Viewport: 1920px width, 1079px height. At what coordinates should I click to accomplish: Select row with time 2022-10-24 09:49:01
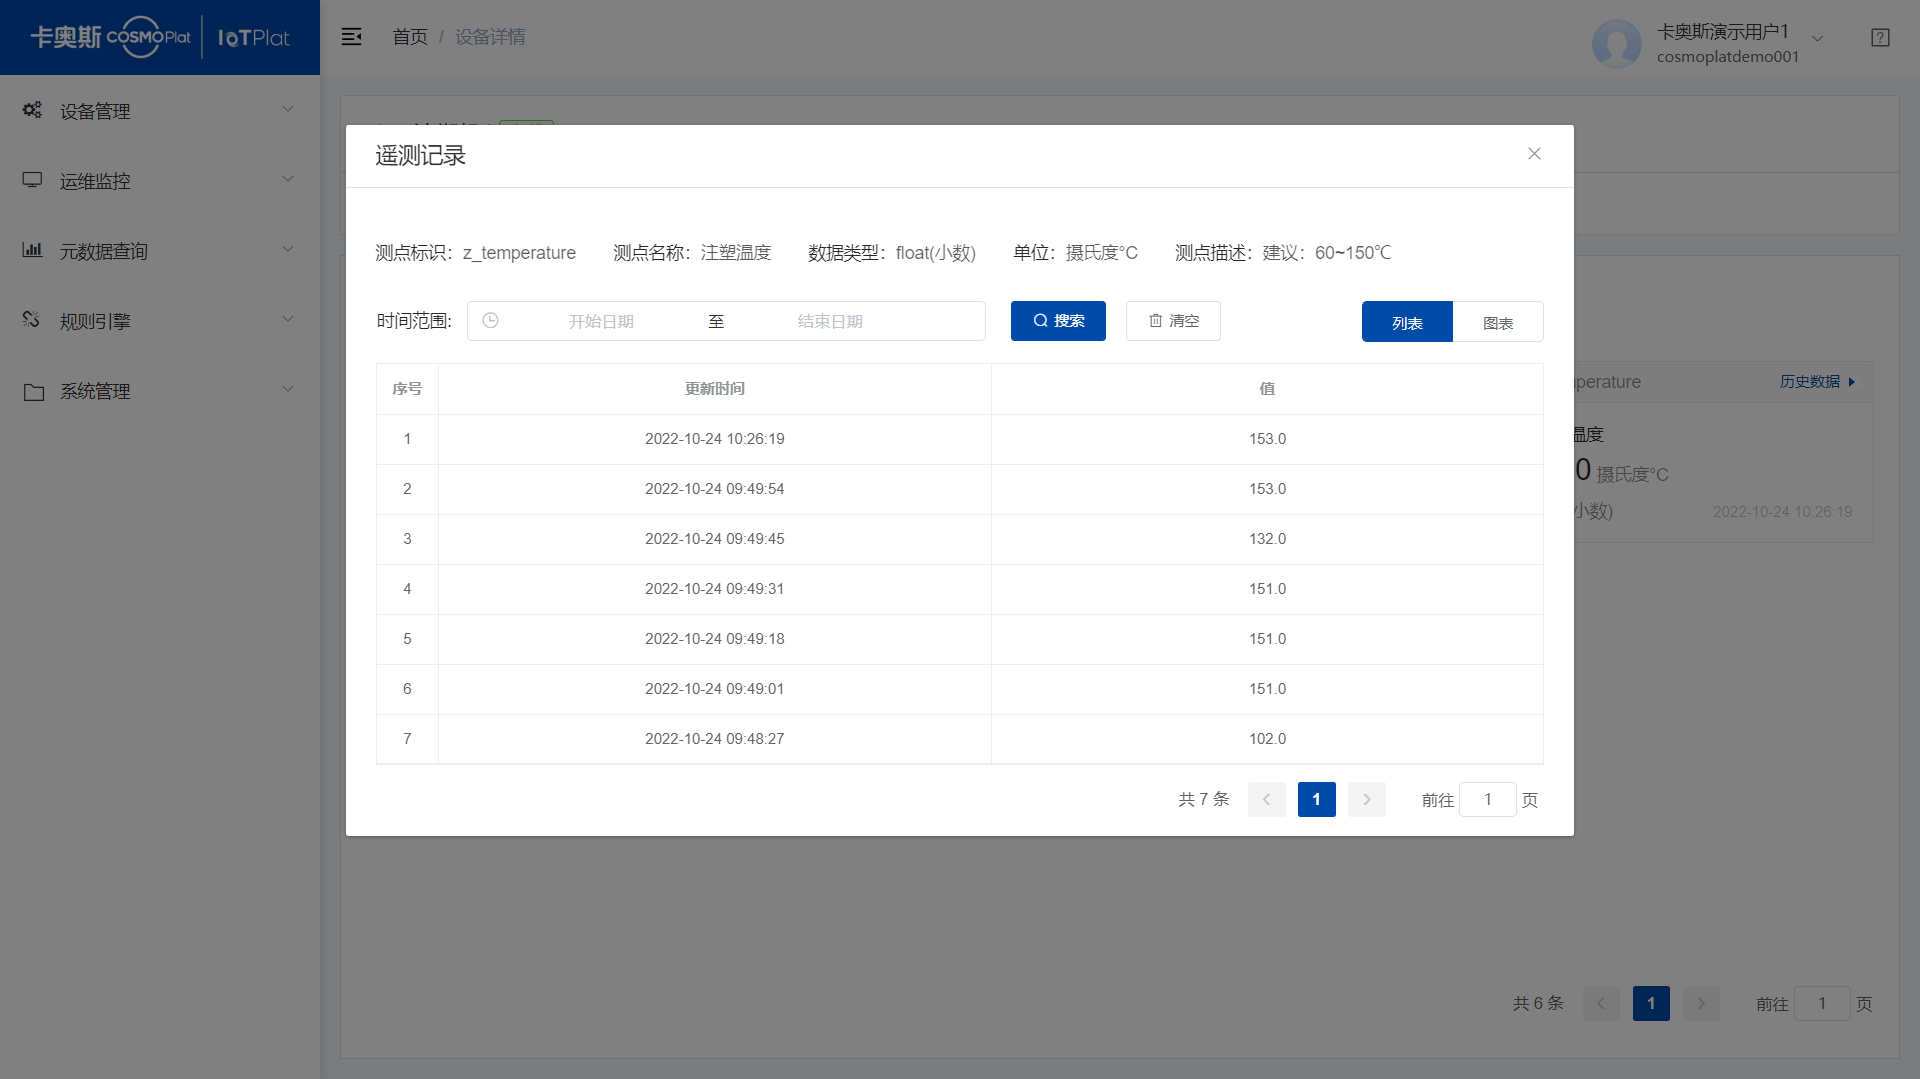(960, 689)
